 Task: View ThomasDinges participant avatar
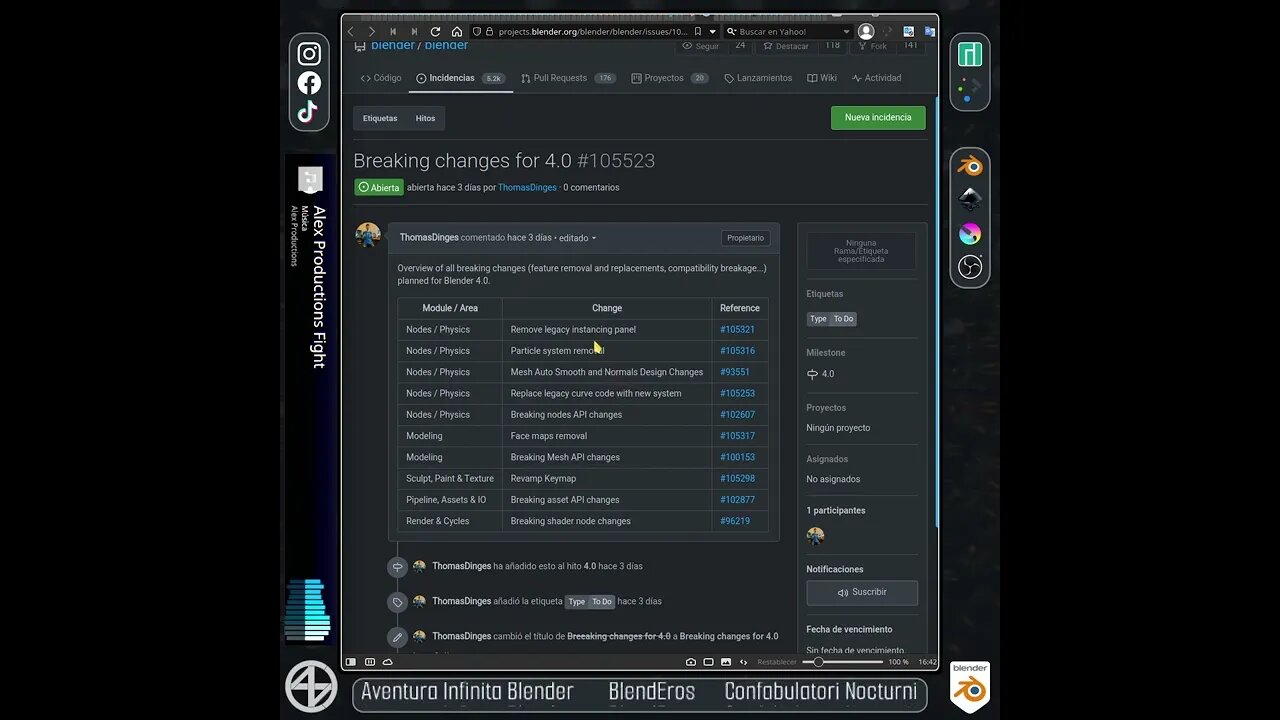tap(816, 535)
